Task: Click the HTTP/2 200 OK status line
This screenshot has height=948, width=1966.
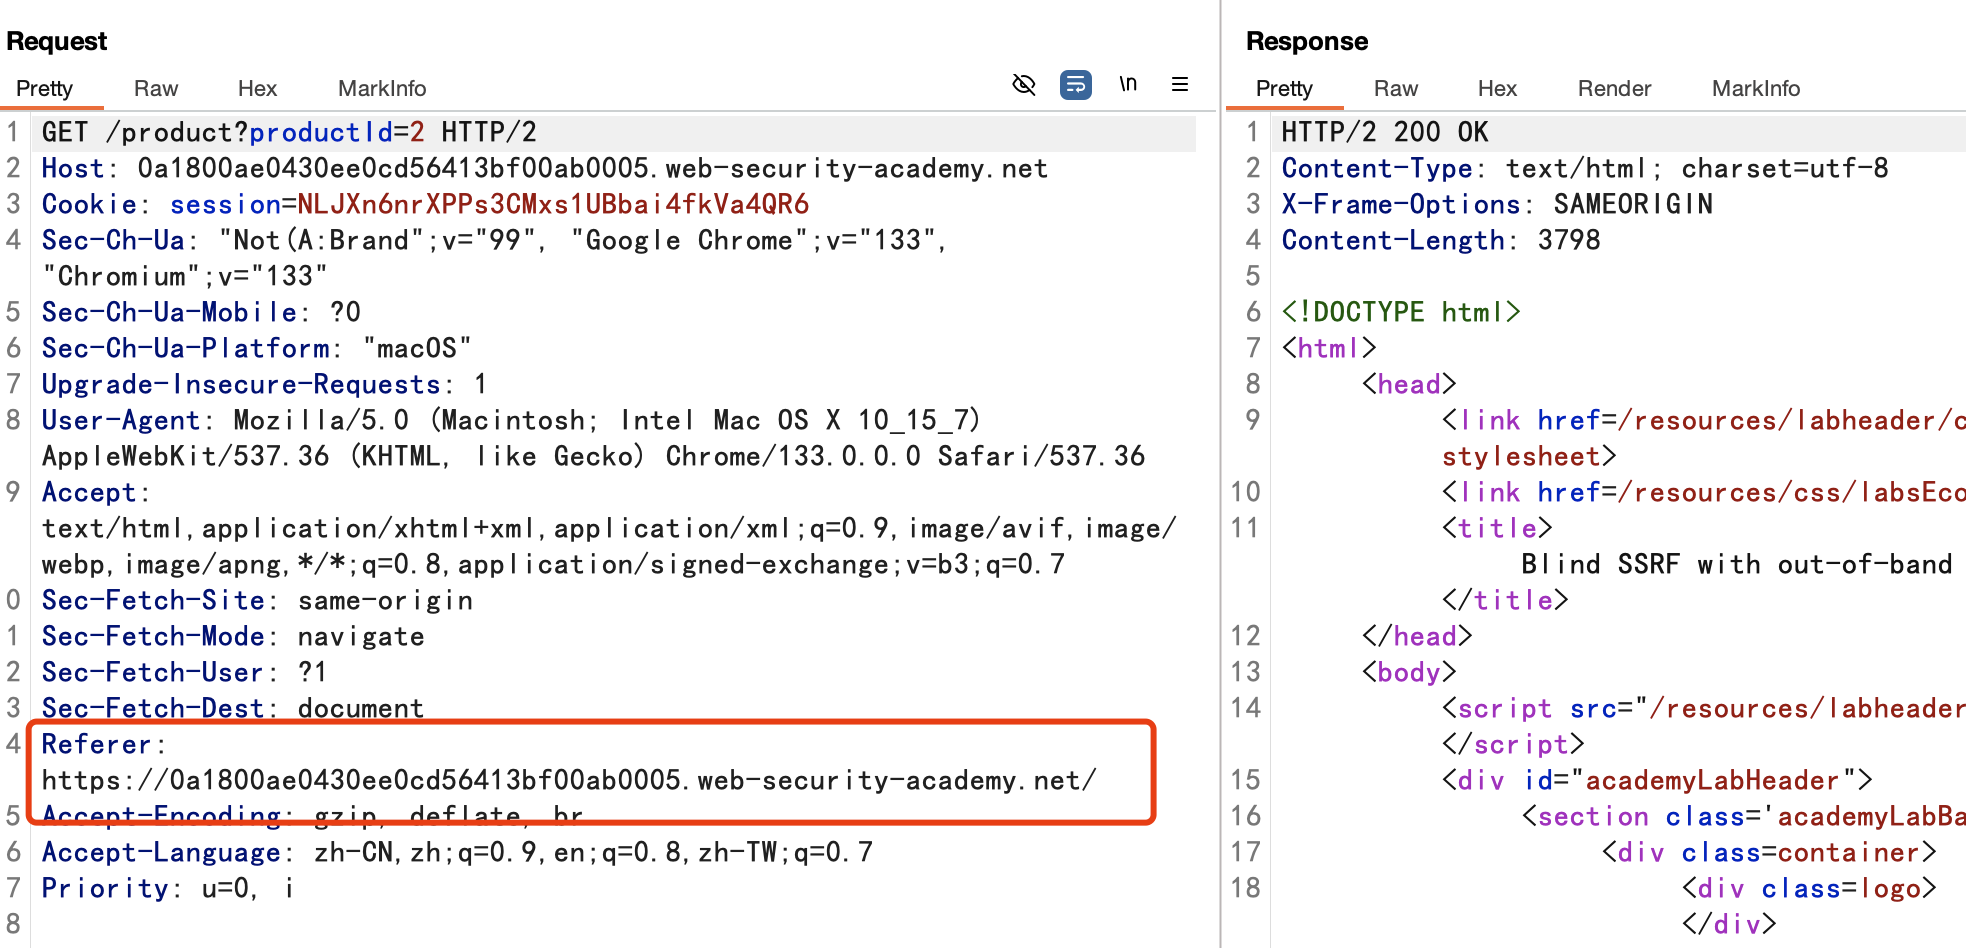Action: [x=1385, y=133]
